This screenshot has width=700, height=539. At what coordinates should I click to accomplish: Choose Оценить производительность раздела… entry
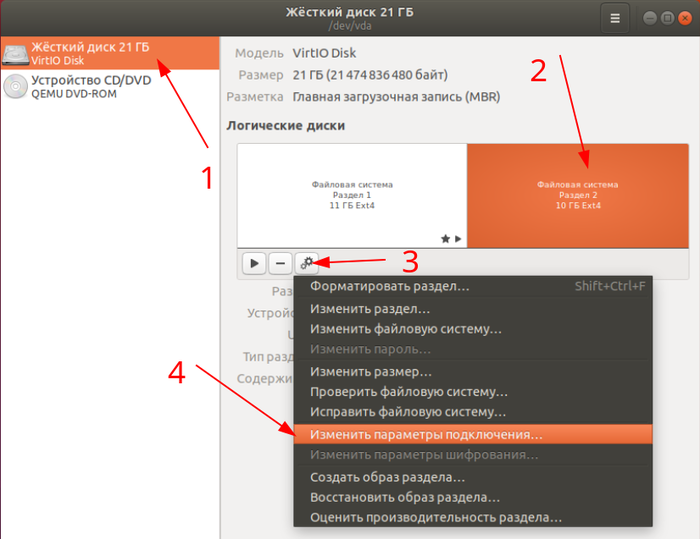436,517
